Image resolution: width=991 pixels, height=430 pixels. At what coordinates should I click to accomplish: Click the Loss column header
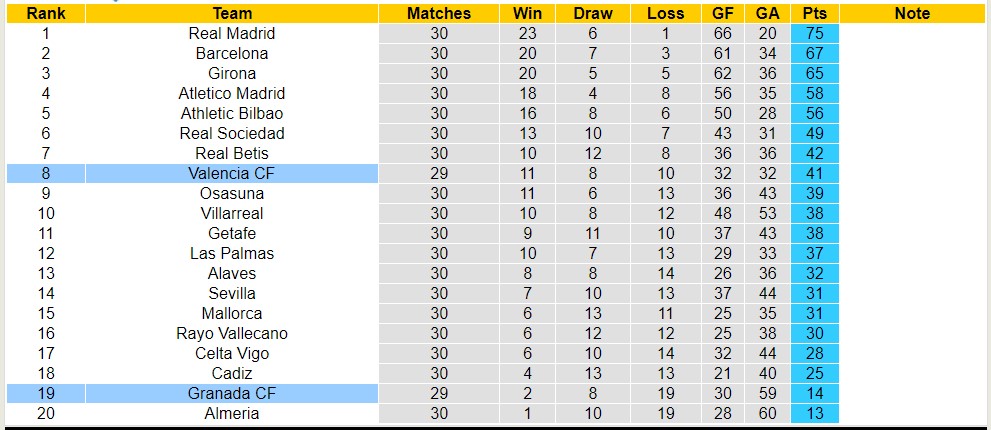tap(666, 13)
